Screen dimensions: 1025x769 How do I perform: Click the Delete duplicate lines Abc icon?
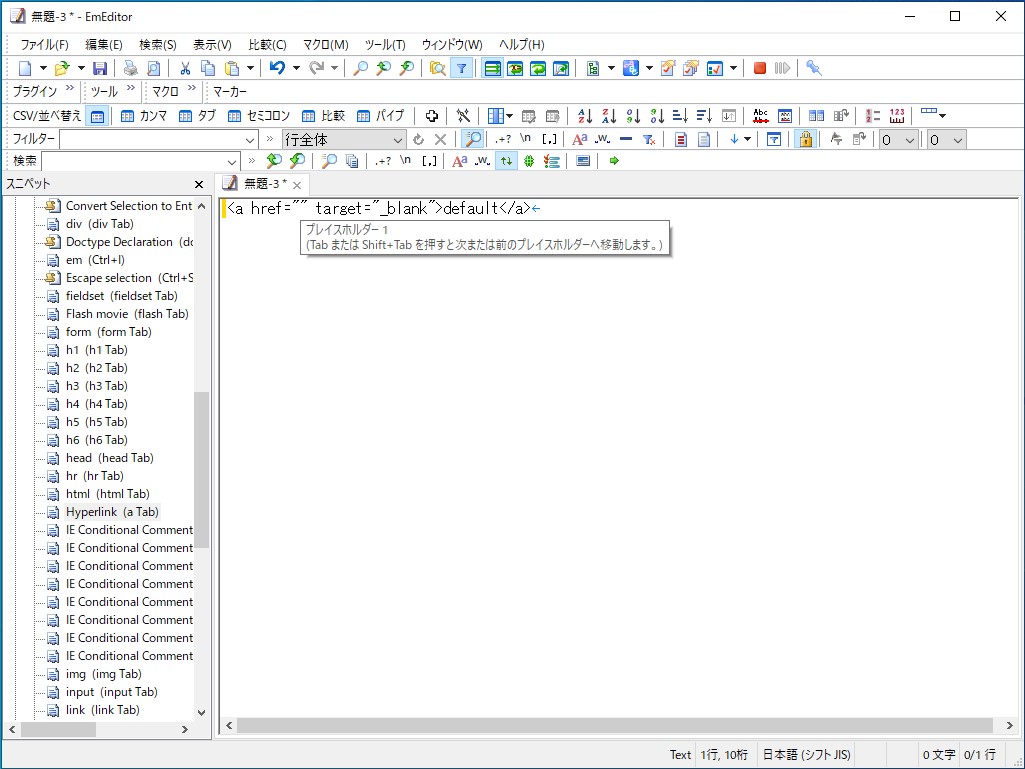click(760, 116)
